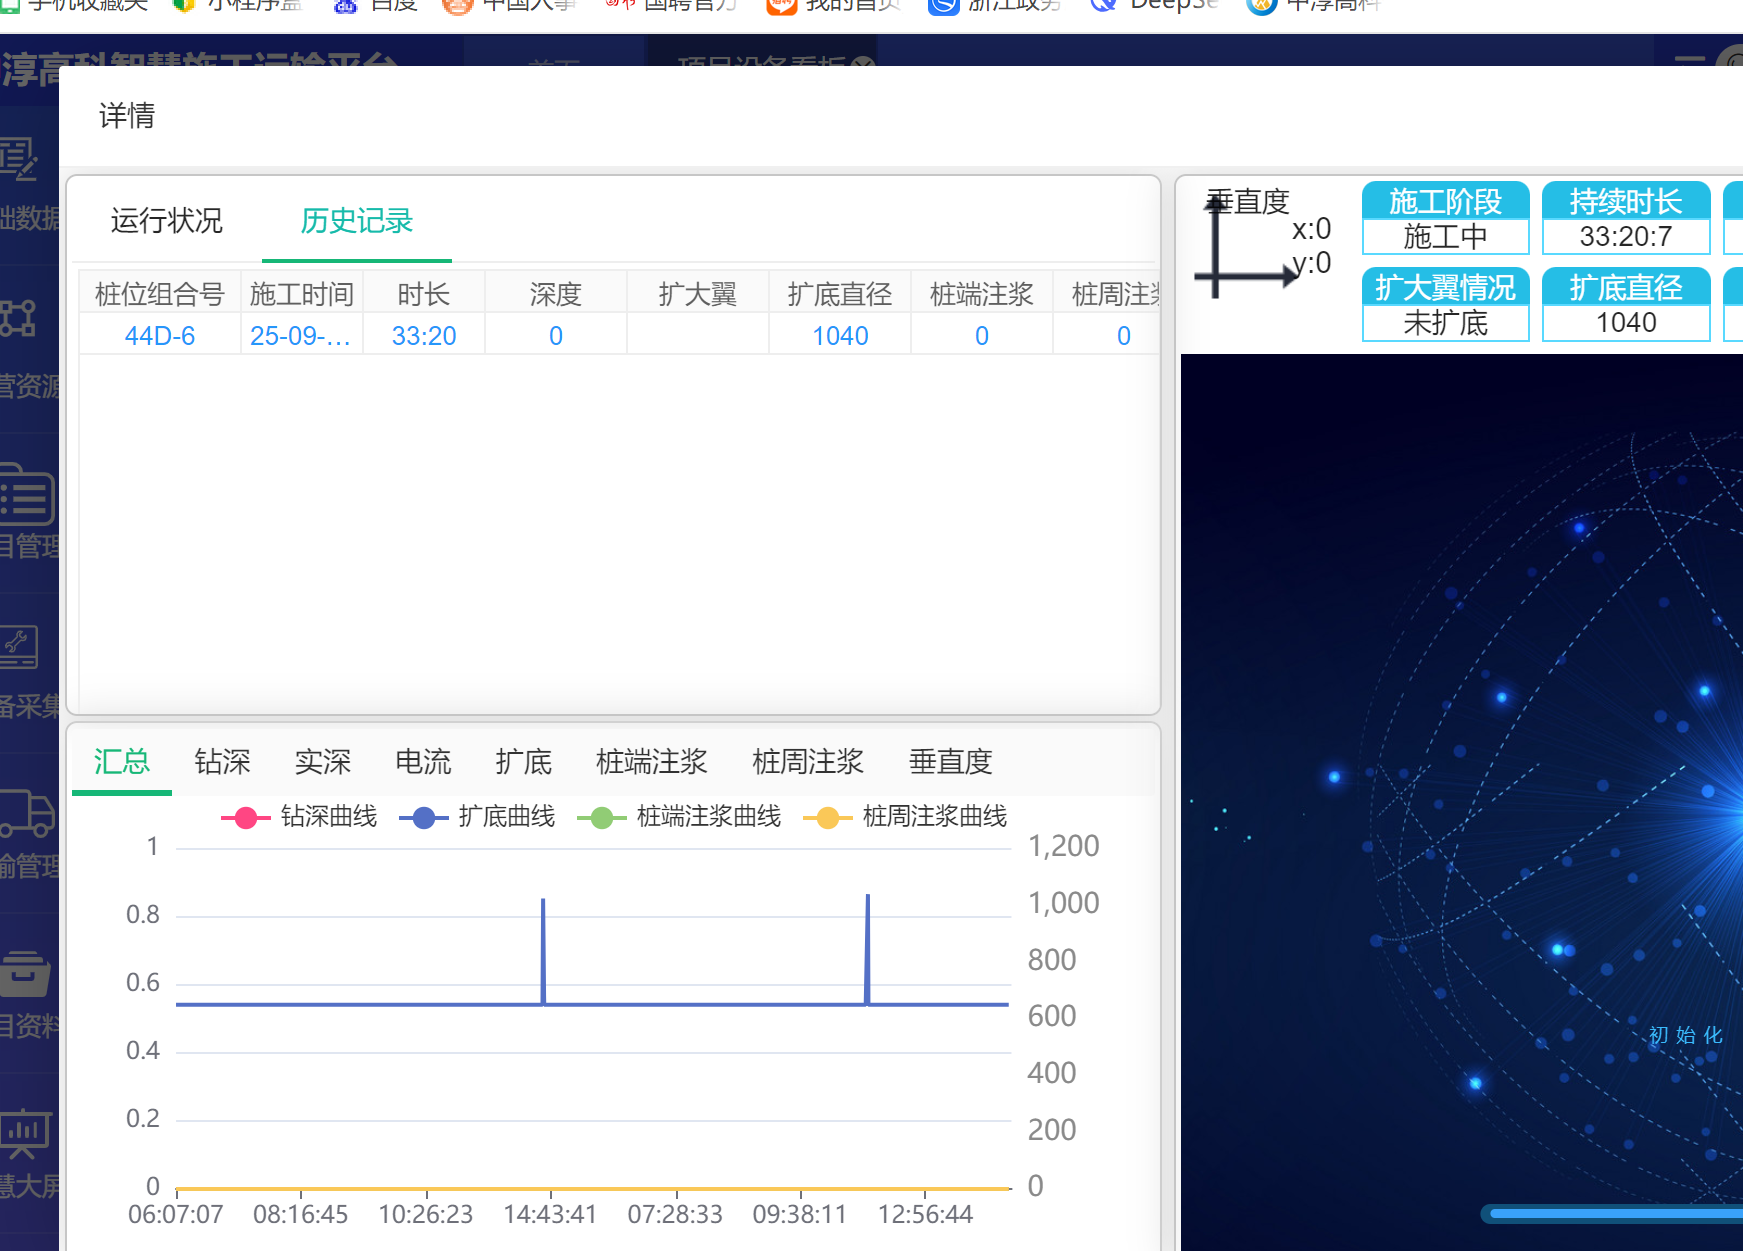Select the 设备采集 wrench icon in sidebar

19,647
